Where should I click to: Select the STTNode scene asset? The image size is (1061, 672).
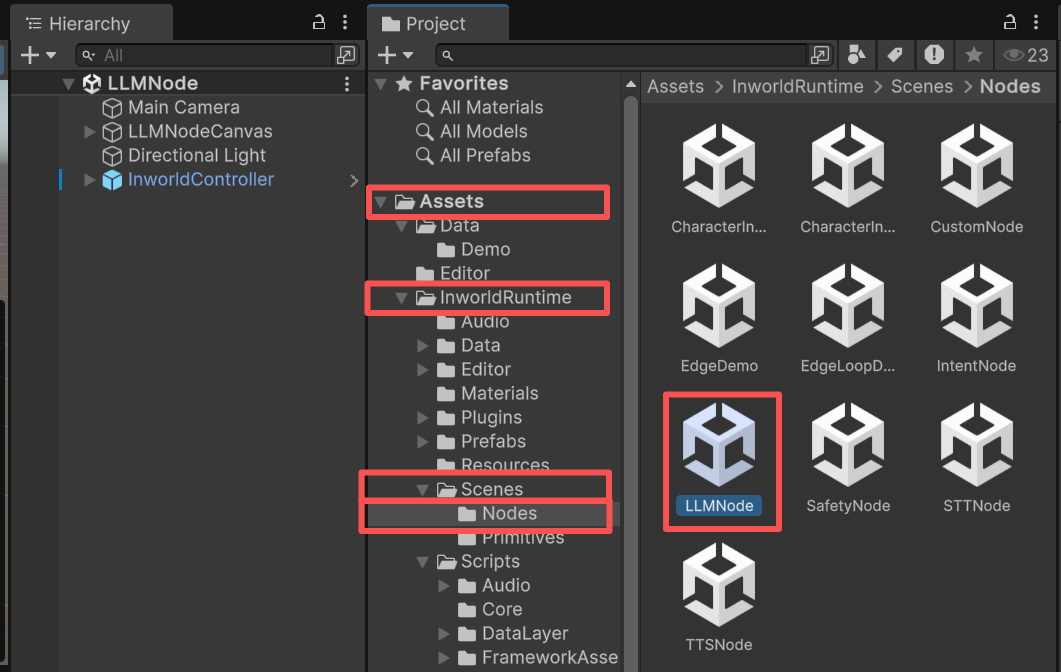point(976,459)
